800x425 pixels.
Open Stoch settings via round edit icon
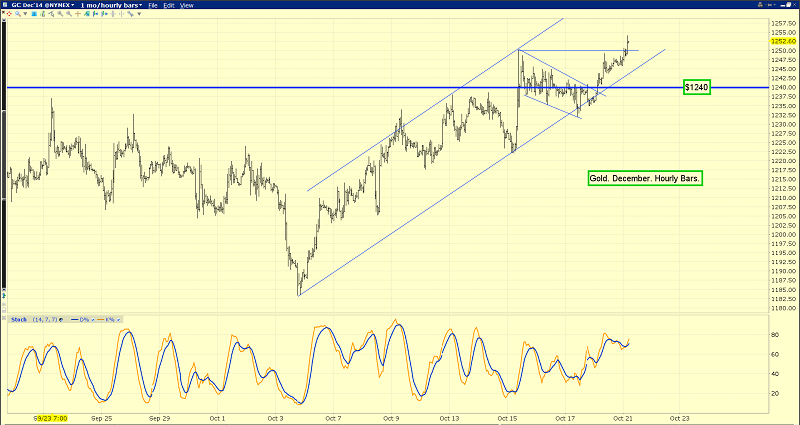61,320
